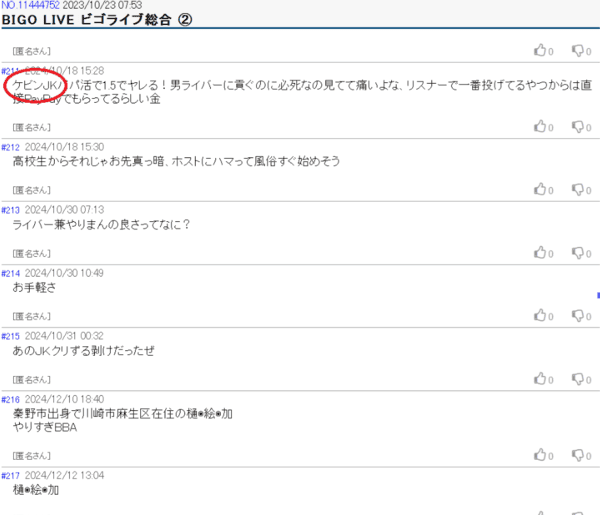Open the #214 post anchor link
Screen dimensions: 600x515
(10, 274)
